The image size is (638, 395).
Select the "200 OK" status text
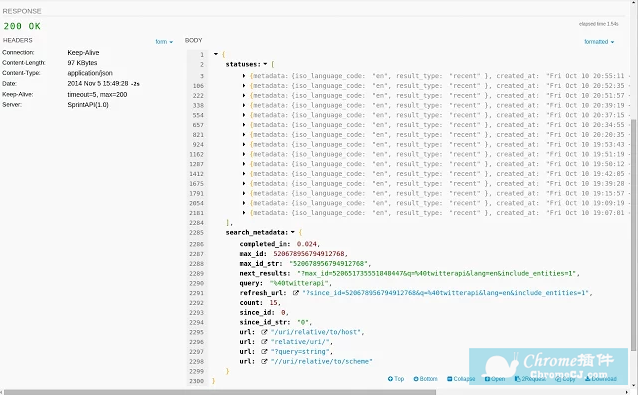click(x=22, y=26)
